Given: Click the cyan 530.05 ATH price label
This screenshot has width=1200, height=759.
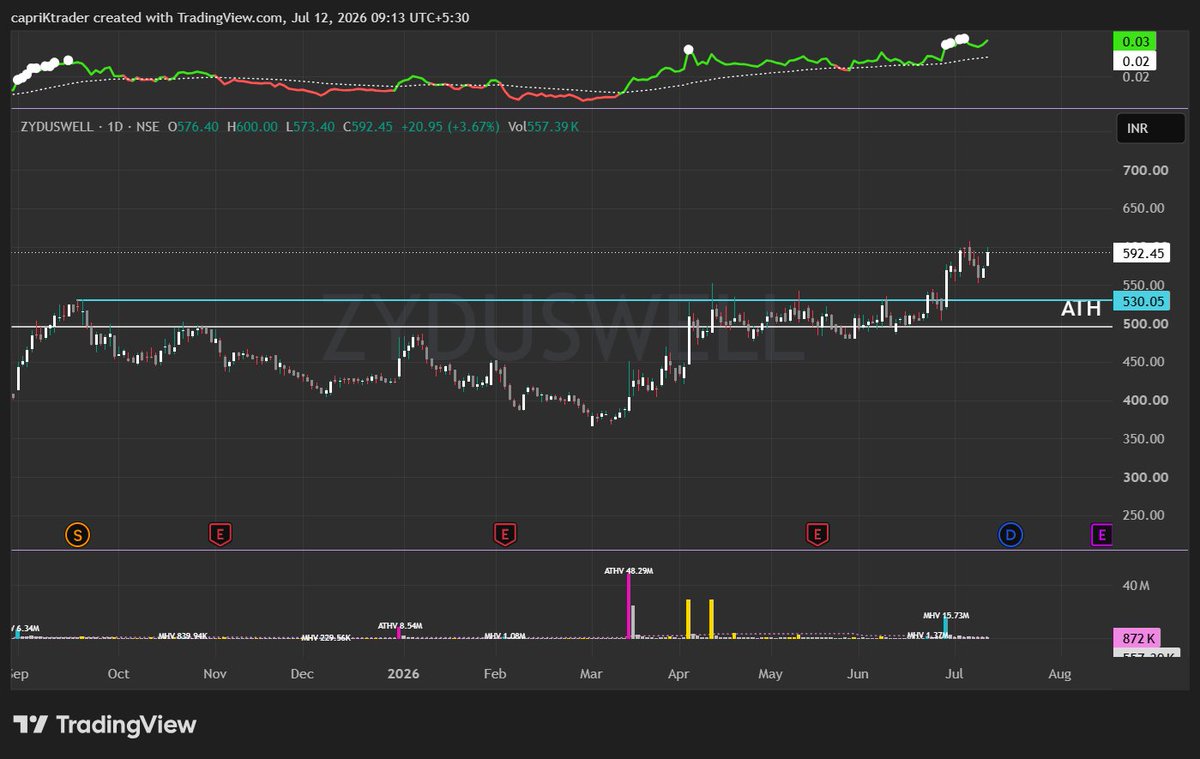Looking at the screenshot, I should click(x=1141, y=300).
